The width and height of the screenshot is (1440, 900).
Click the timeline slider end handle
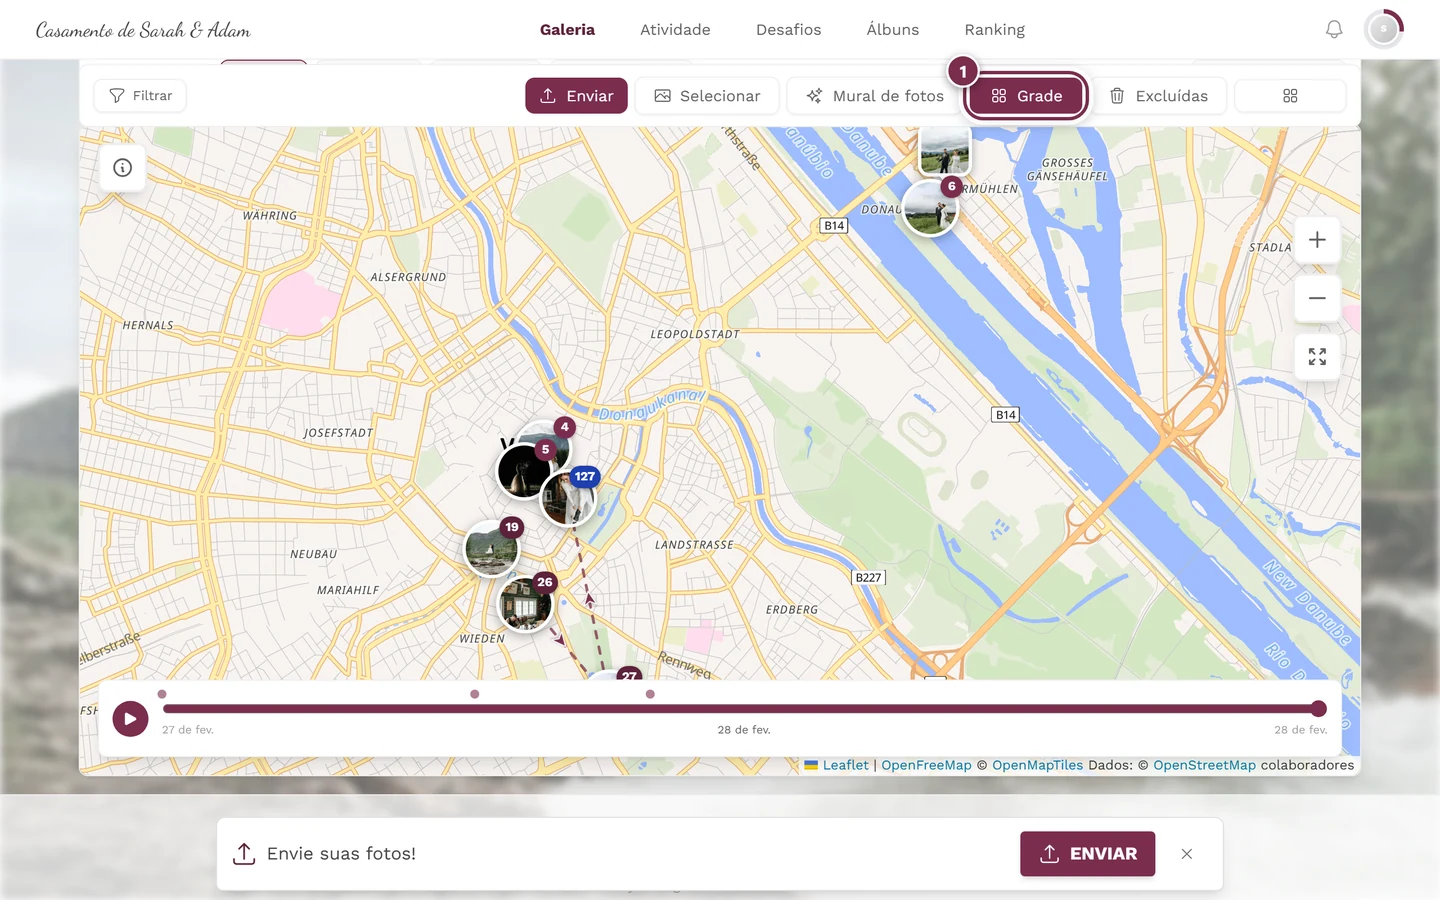(x=1319, y=709)
